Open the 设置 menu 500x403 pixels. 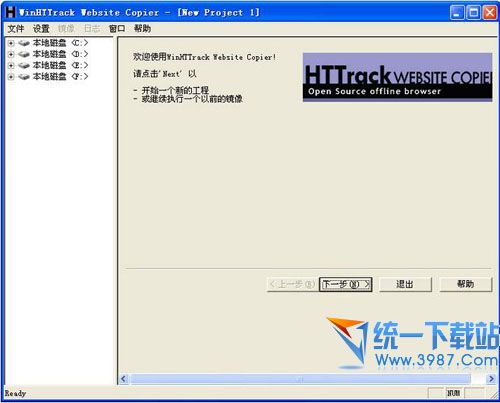pyautogui.click(x=41, y=29)
